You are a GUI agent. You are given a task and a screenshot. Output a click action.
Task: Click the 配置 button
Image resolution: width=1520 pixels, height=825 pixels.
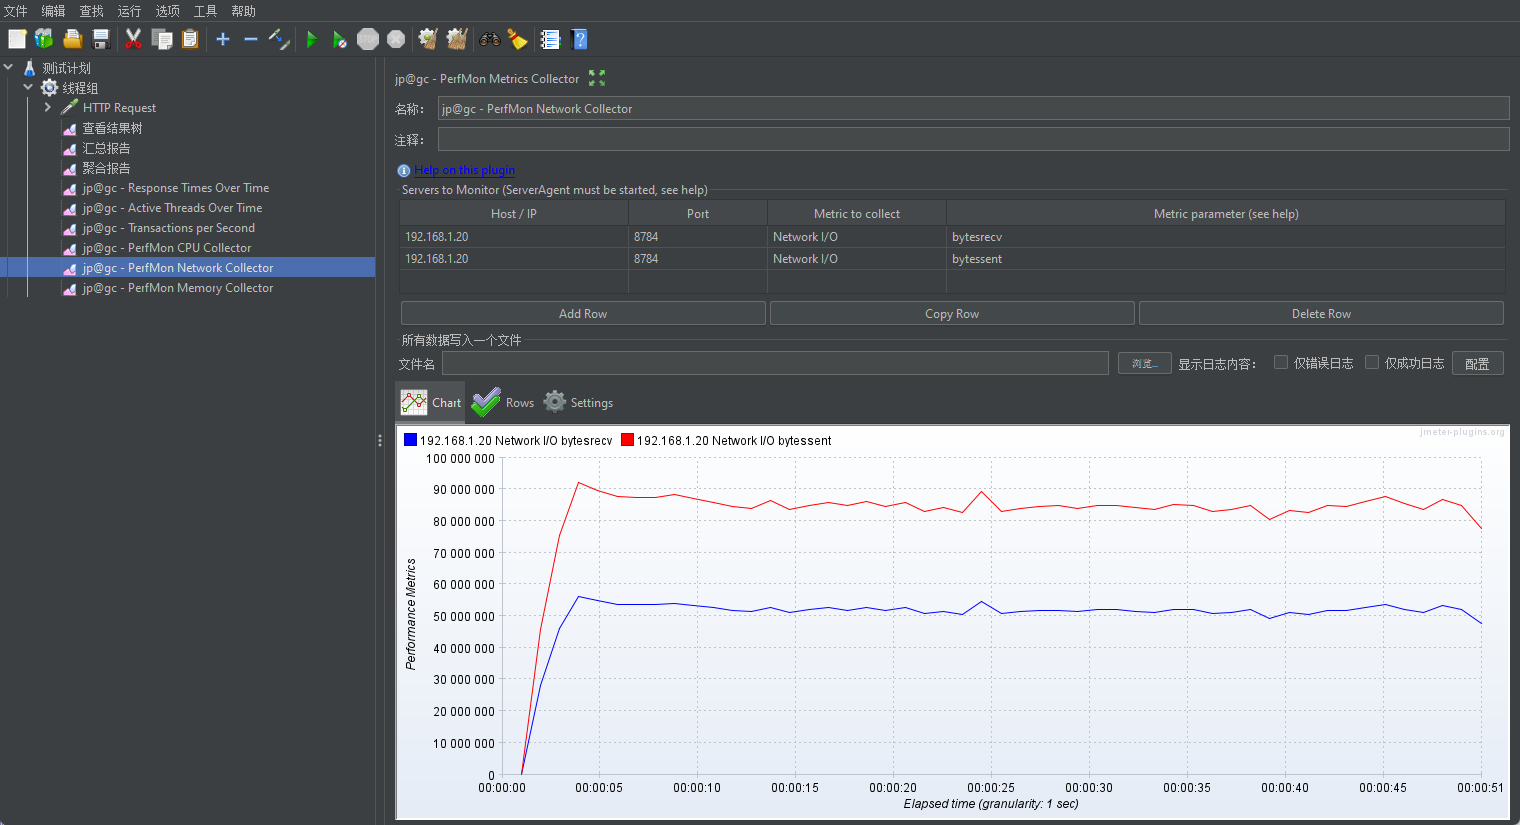tap(1477, 363)
